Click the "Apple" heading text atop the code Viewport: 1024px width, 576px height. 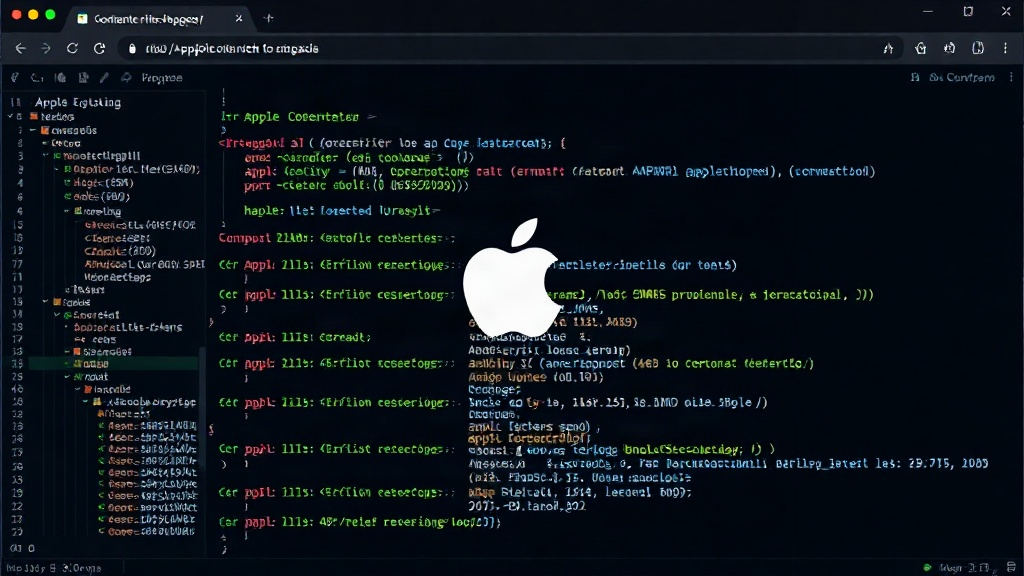tap(261, 117)
